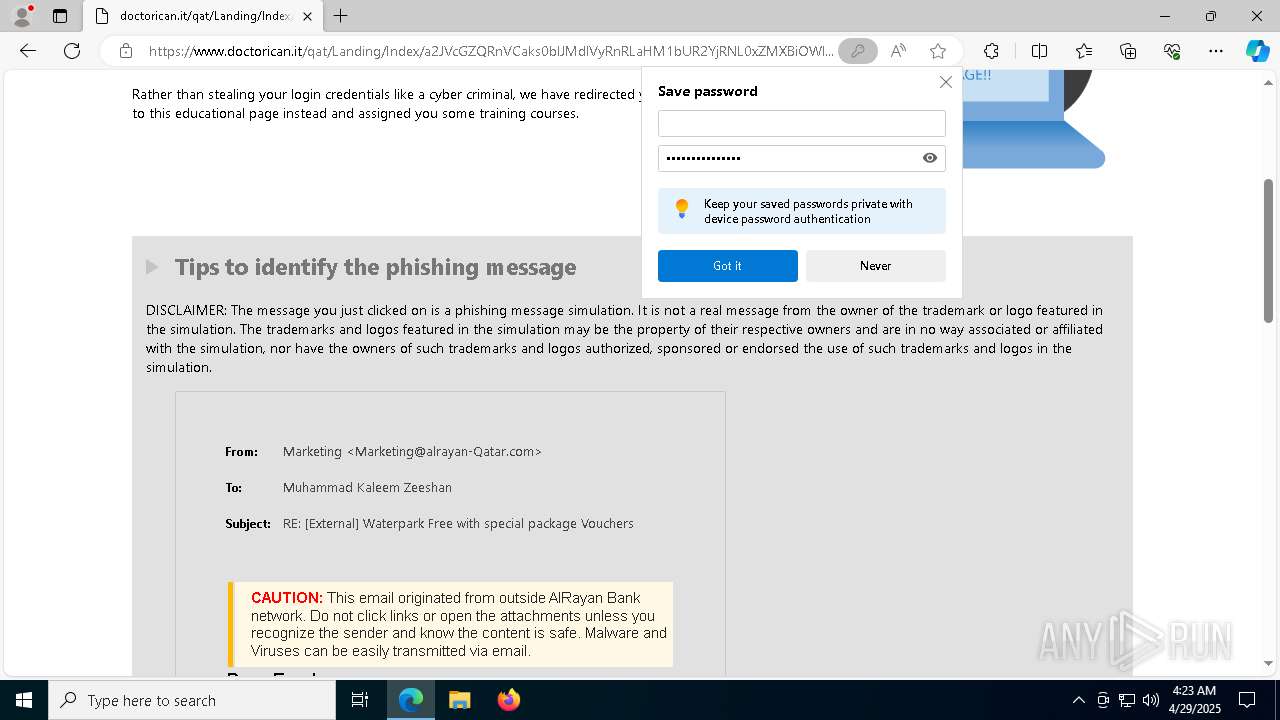Open Settings and more menu
1280x720 pixels.
[1216, 51]
